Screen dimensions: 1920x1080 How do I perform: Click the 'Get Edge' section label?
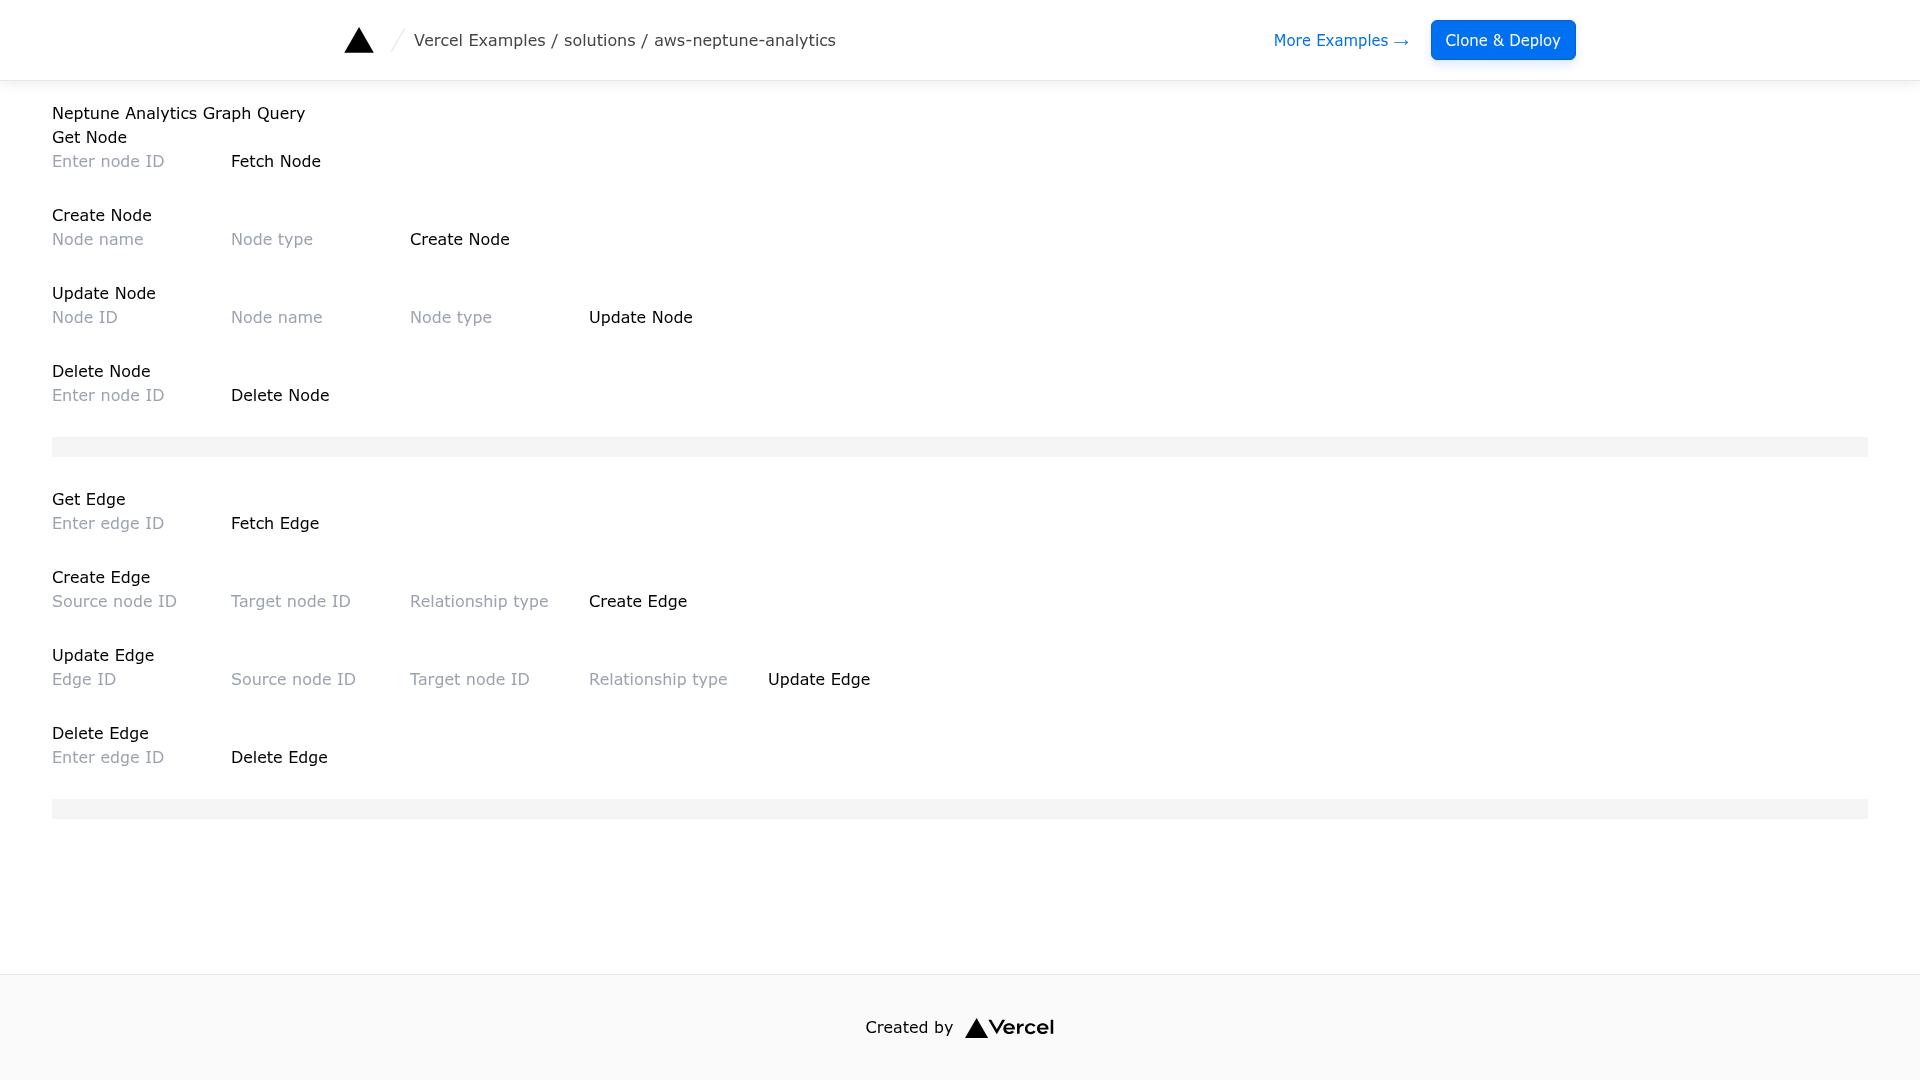[x=89, y=499]
